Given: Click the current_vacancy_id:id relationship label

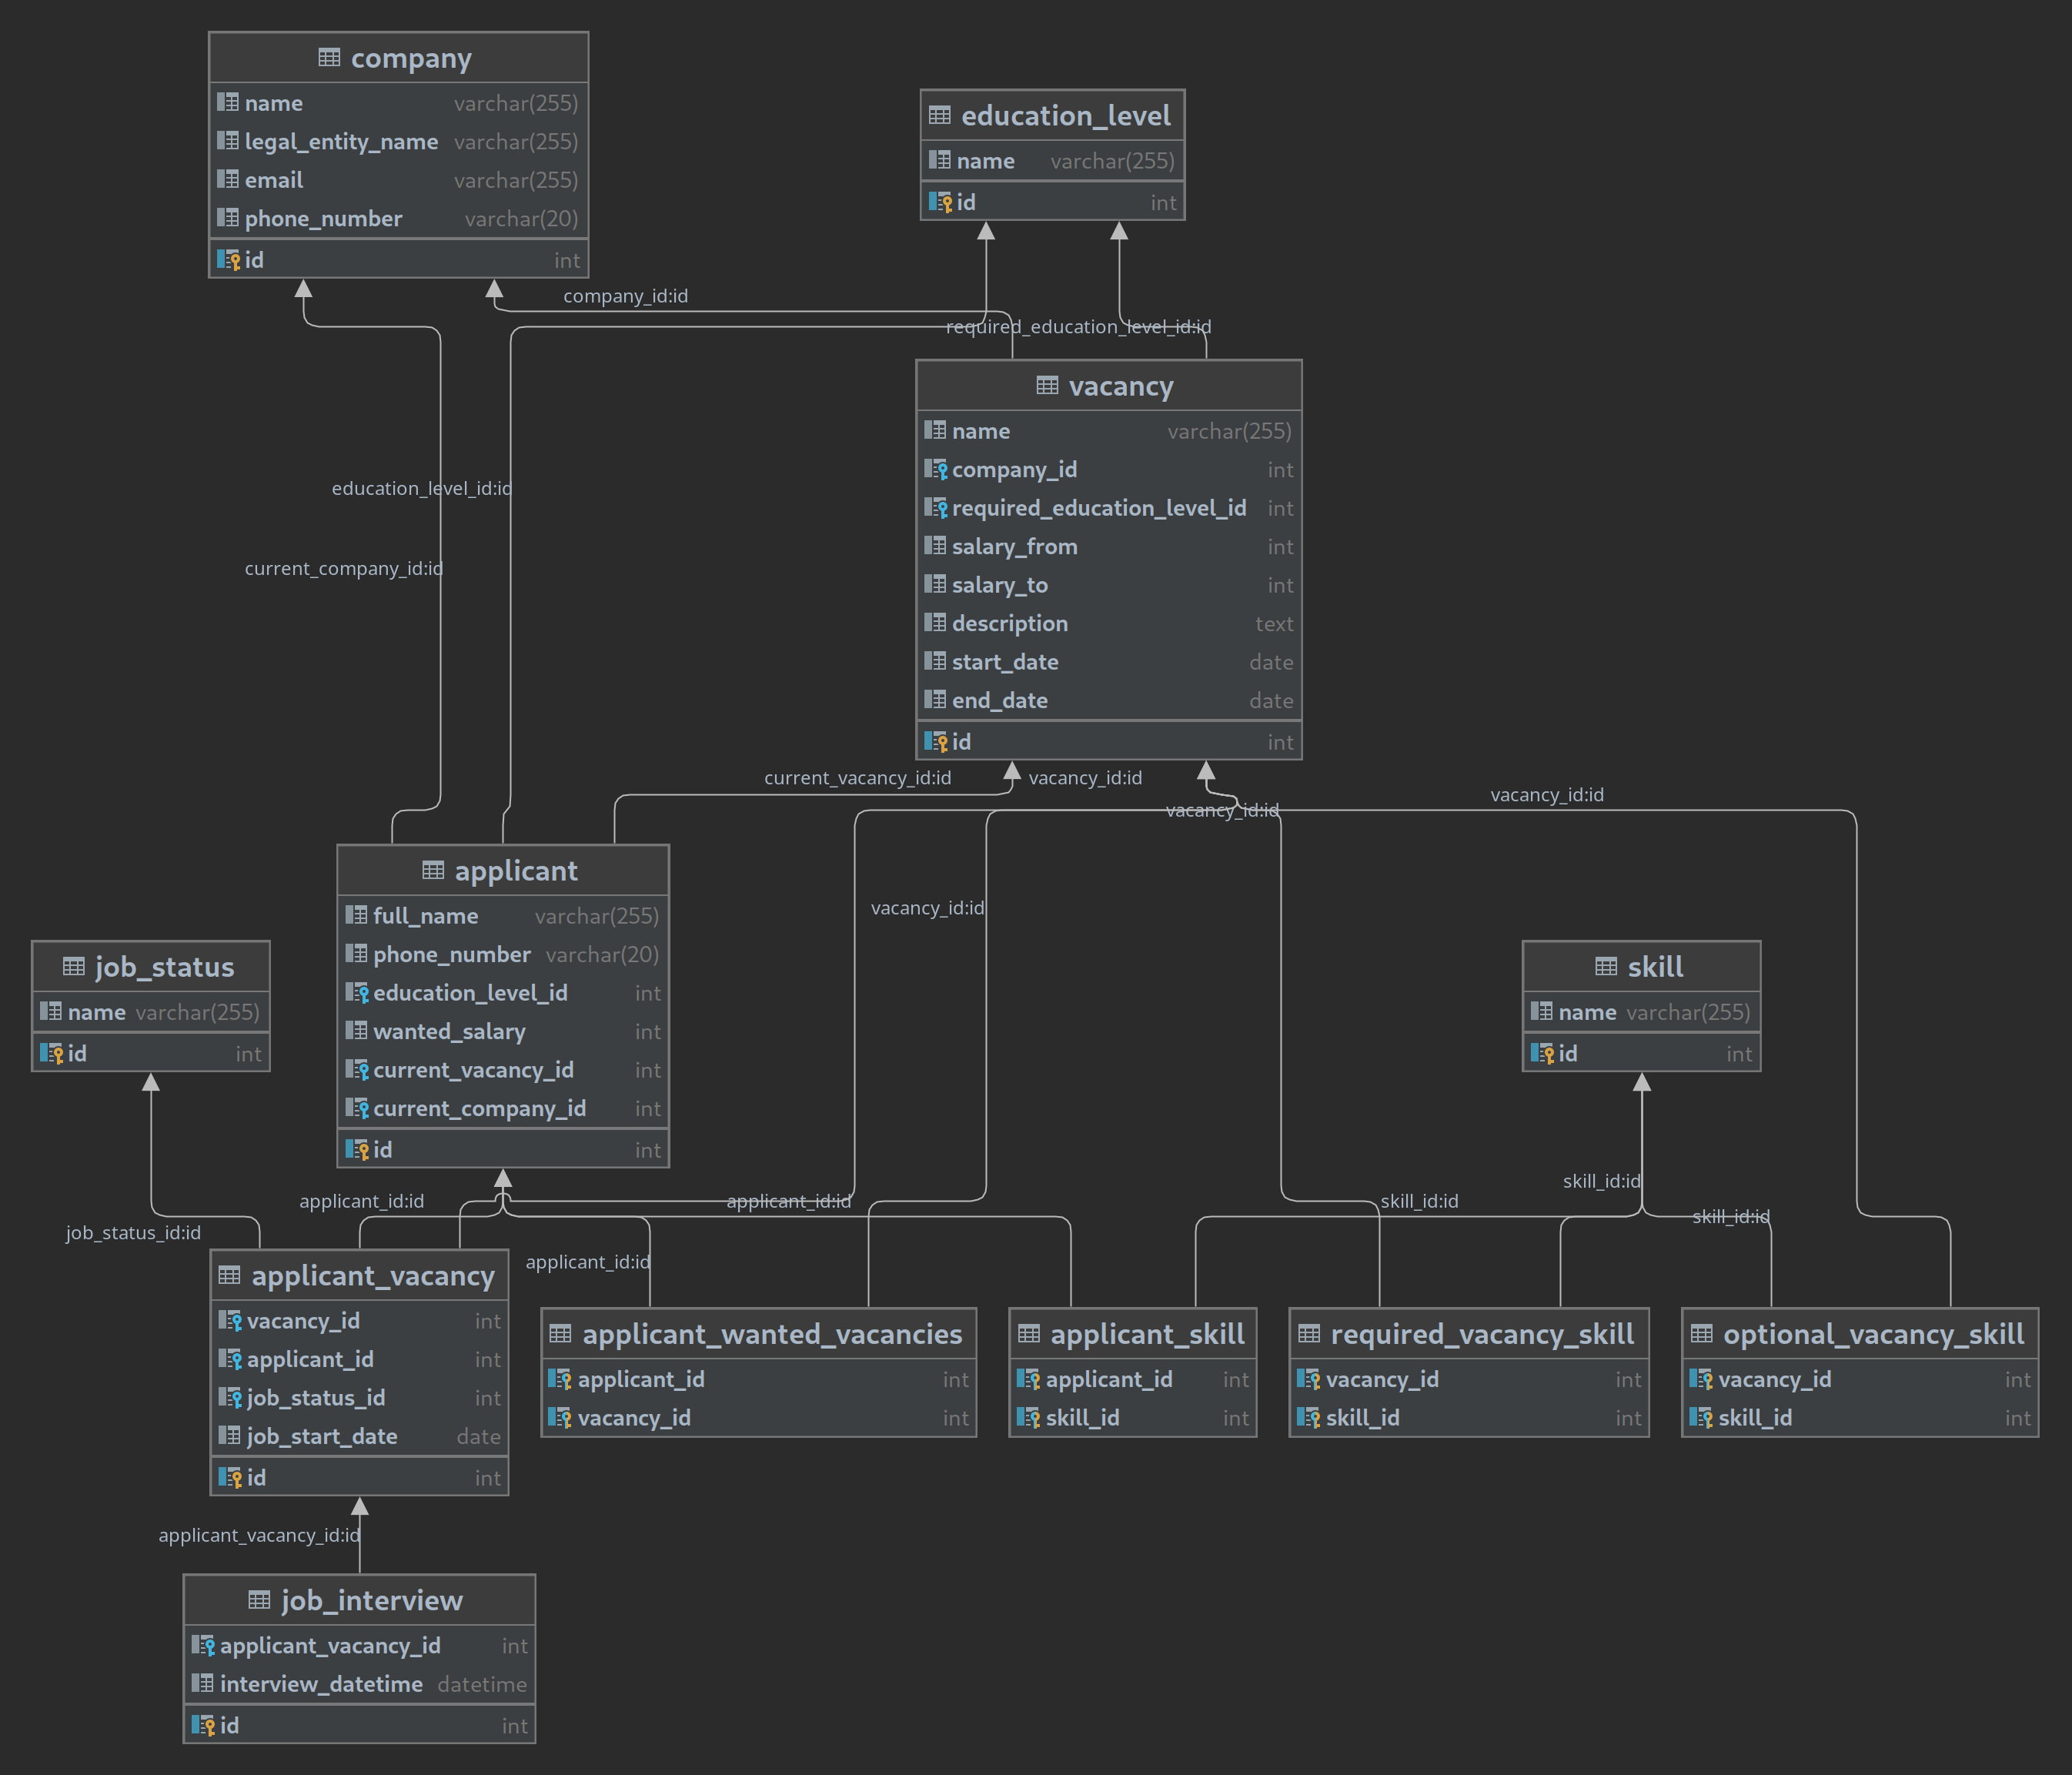Looking at the screenshot, I should tap(857, 778).
